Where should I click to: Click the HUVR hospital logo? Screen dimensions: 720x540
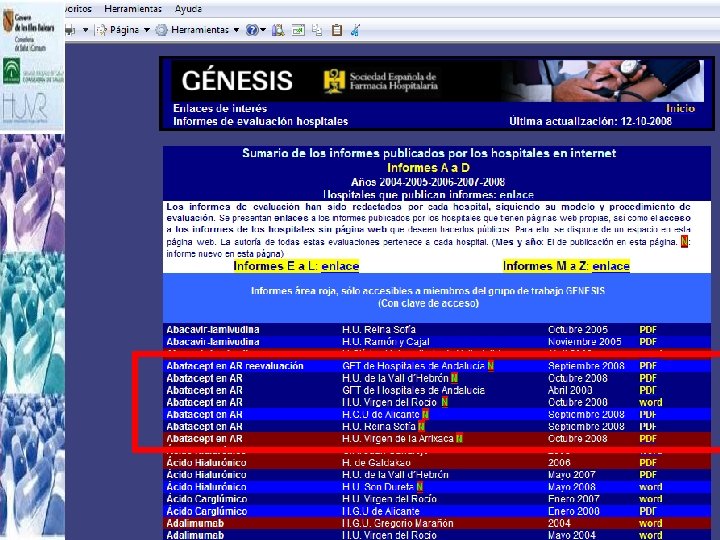(25, 108)
